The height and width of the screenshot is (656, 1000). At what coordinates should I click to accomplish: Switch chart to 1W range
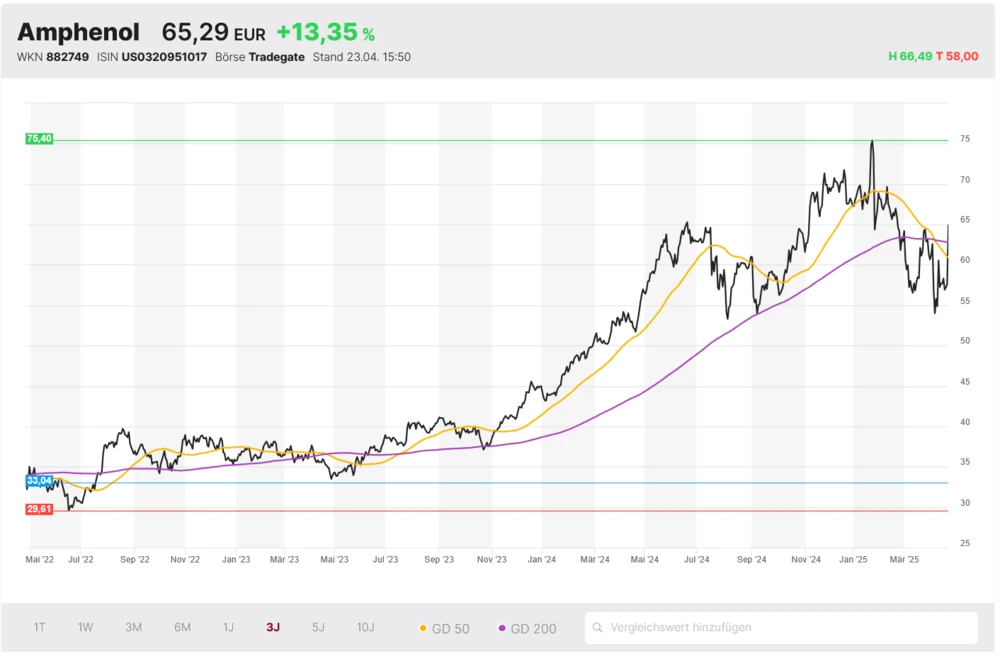coord(86,627)
